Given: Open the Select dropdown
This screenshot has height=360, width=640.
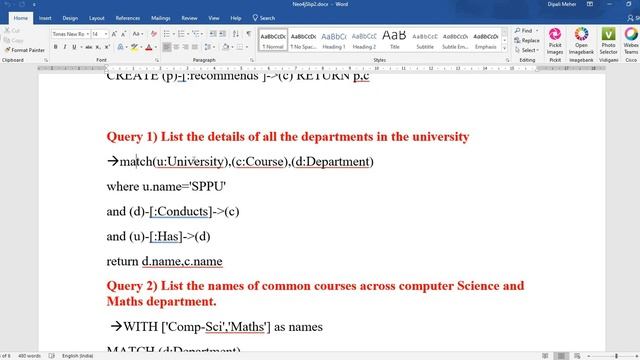Looking at the screenshot, I should click(527, 50).
